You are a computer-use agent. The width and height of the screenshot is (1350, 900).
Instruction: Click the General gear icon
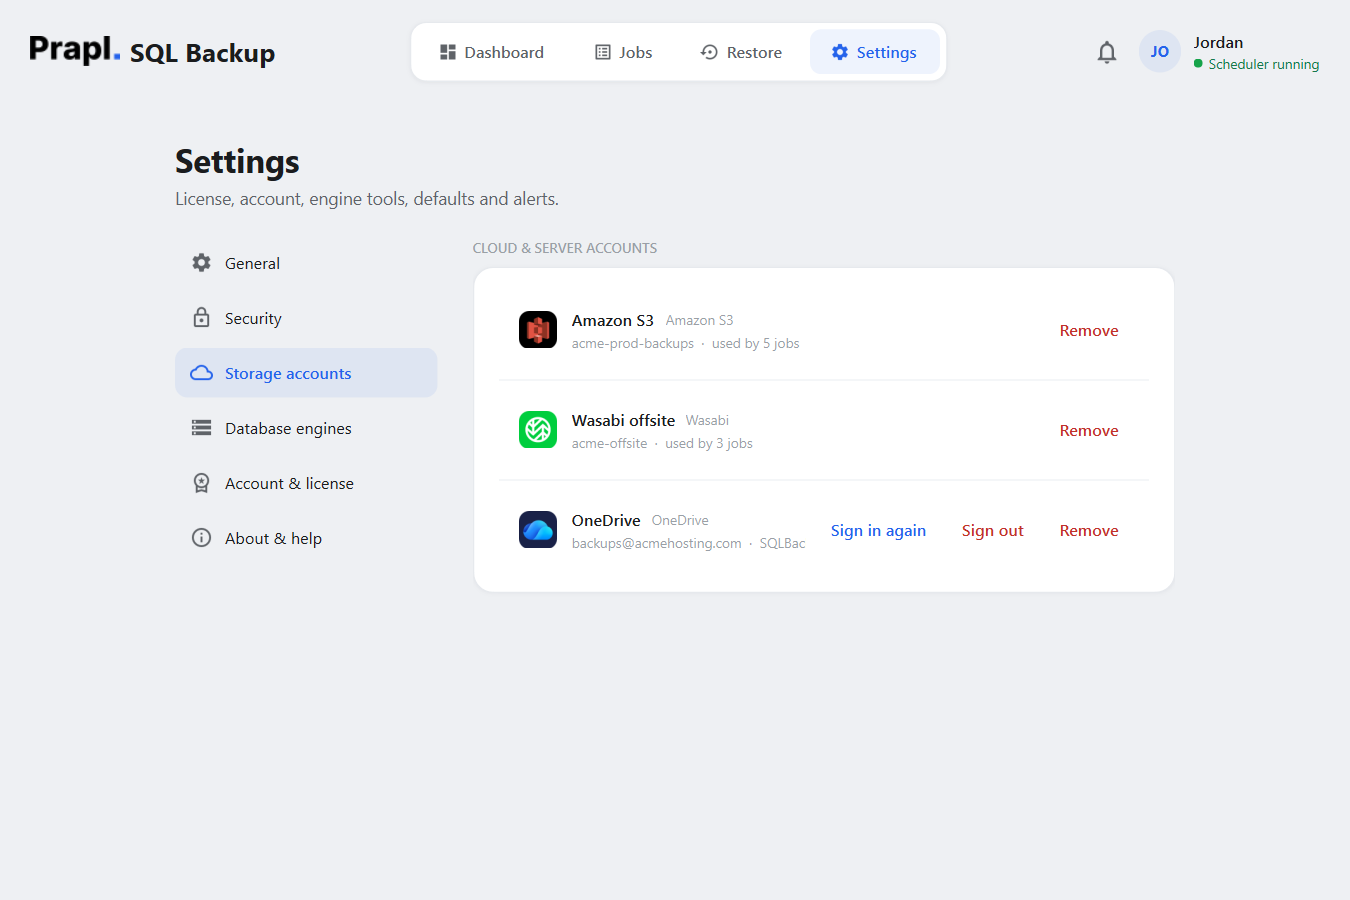tap(201, 263)
